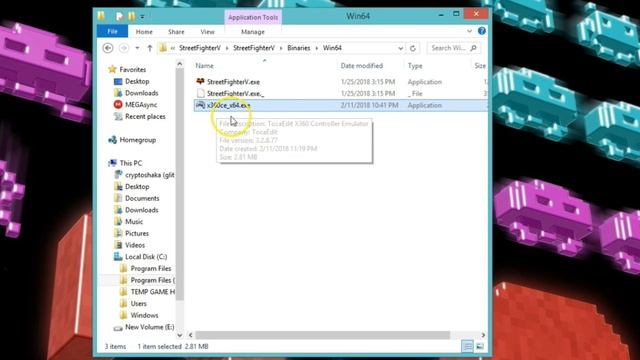Image resolution: width=640 pixels, height=360 pixels.
Task: Click the New folder quick access icon
Action: point(131,16)
